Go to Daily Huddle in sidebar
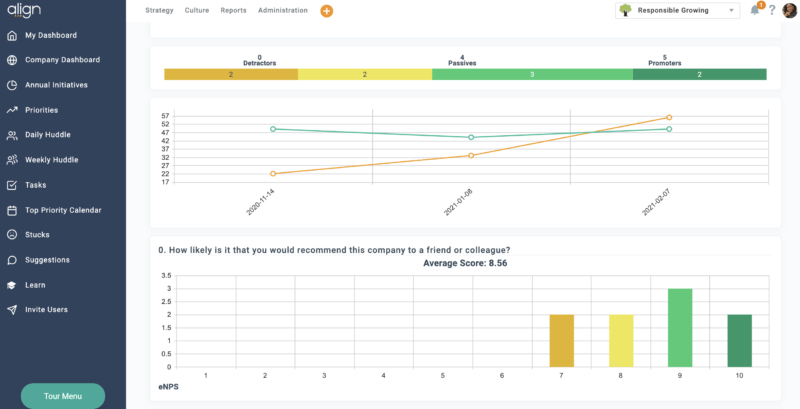800x409 pixels. [47, 135]
